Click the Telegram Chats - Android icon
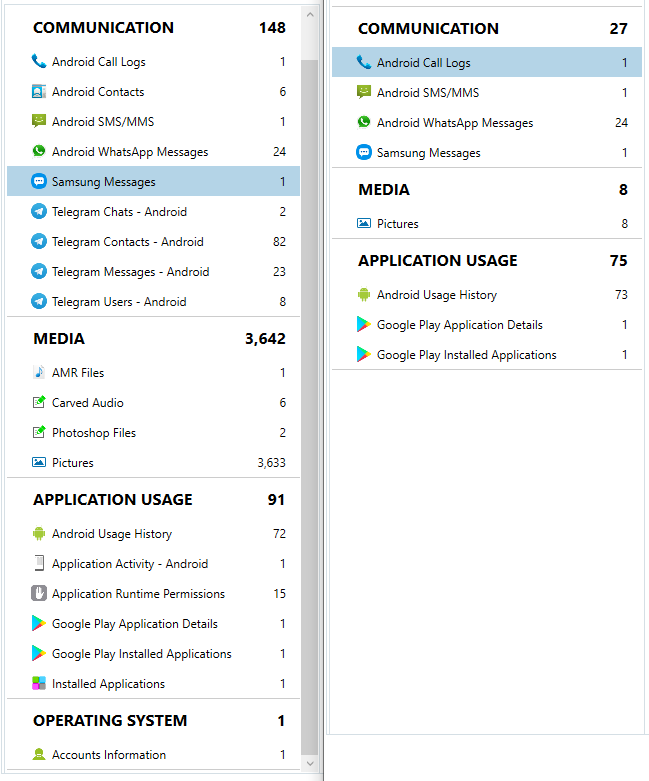This screenshot has width=649, height=781. tap(39, 211)
